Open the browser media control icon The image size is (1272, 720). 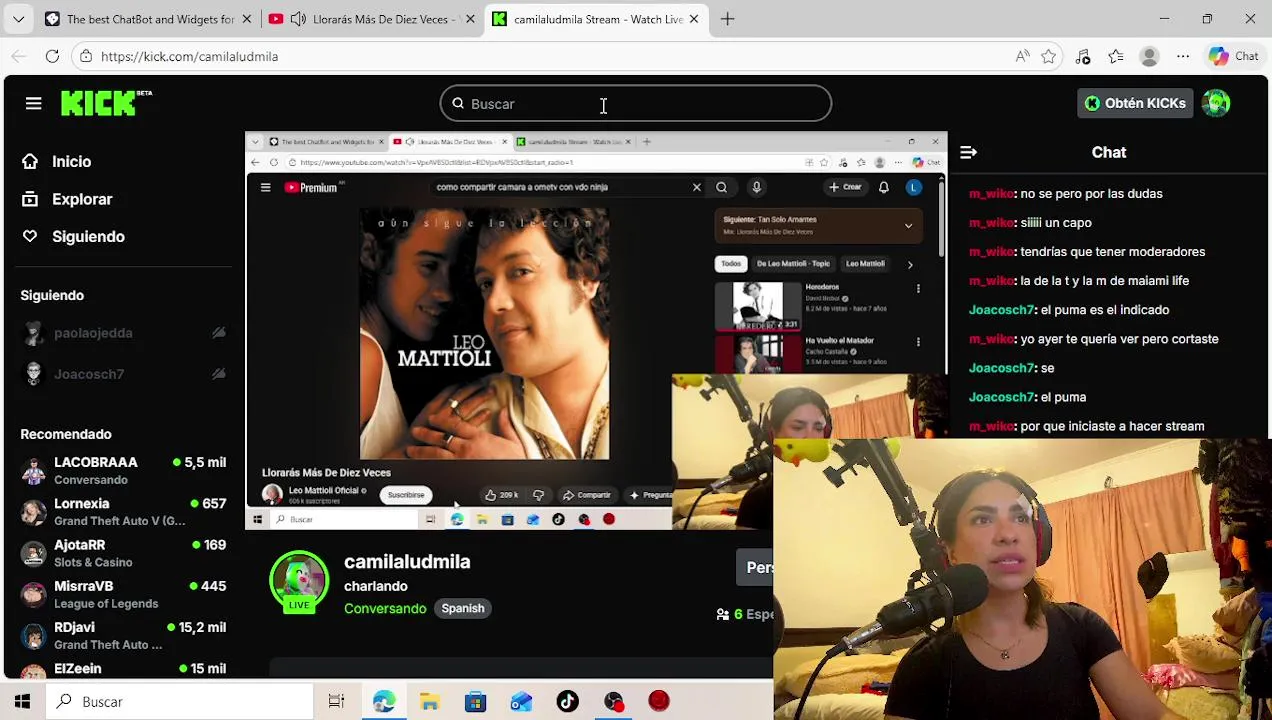click(x=1083, y=57)
